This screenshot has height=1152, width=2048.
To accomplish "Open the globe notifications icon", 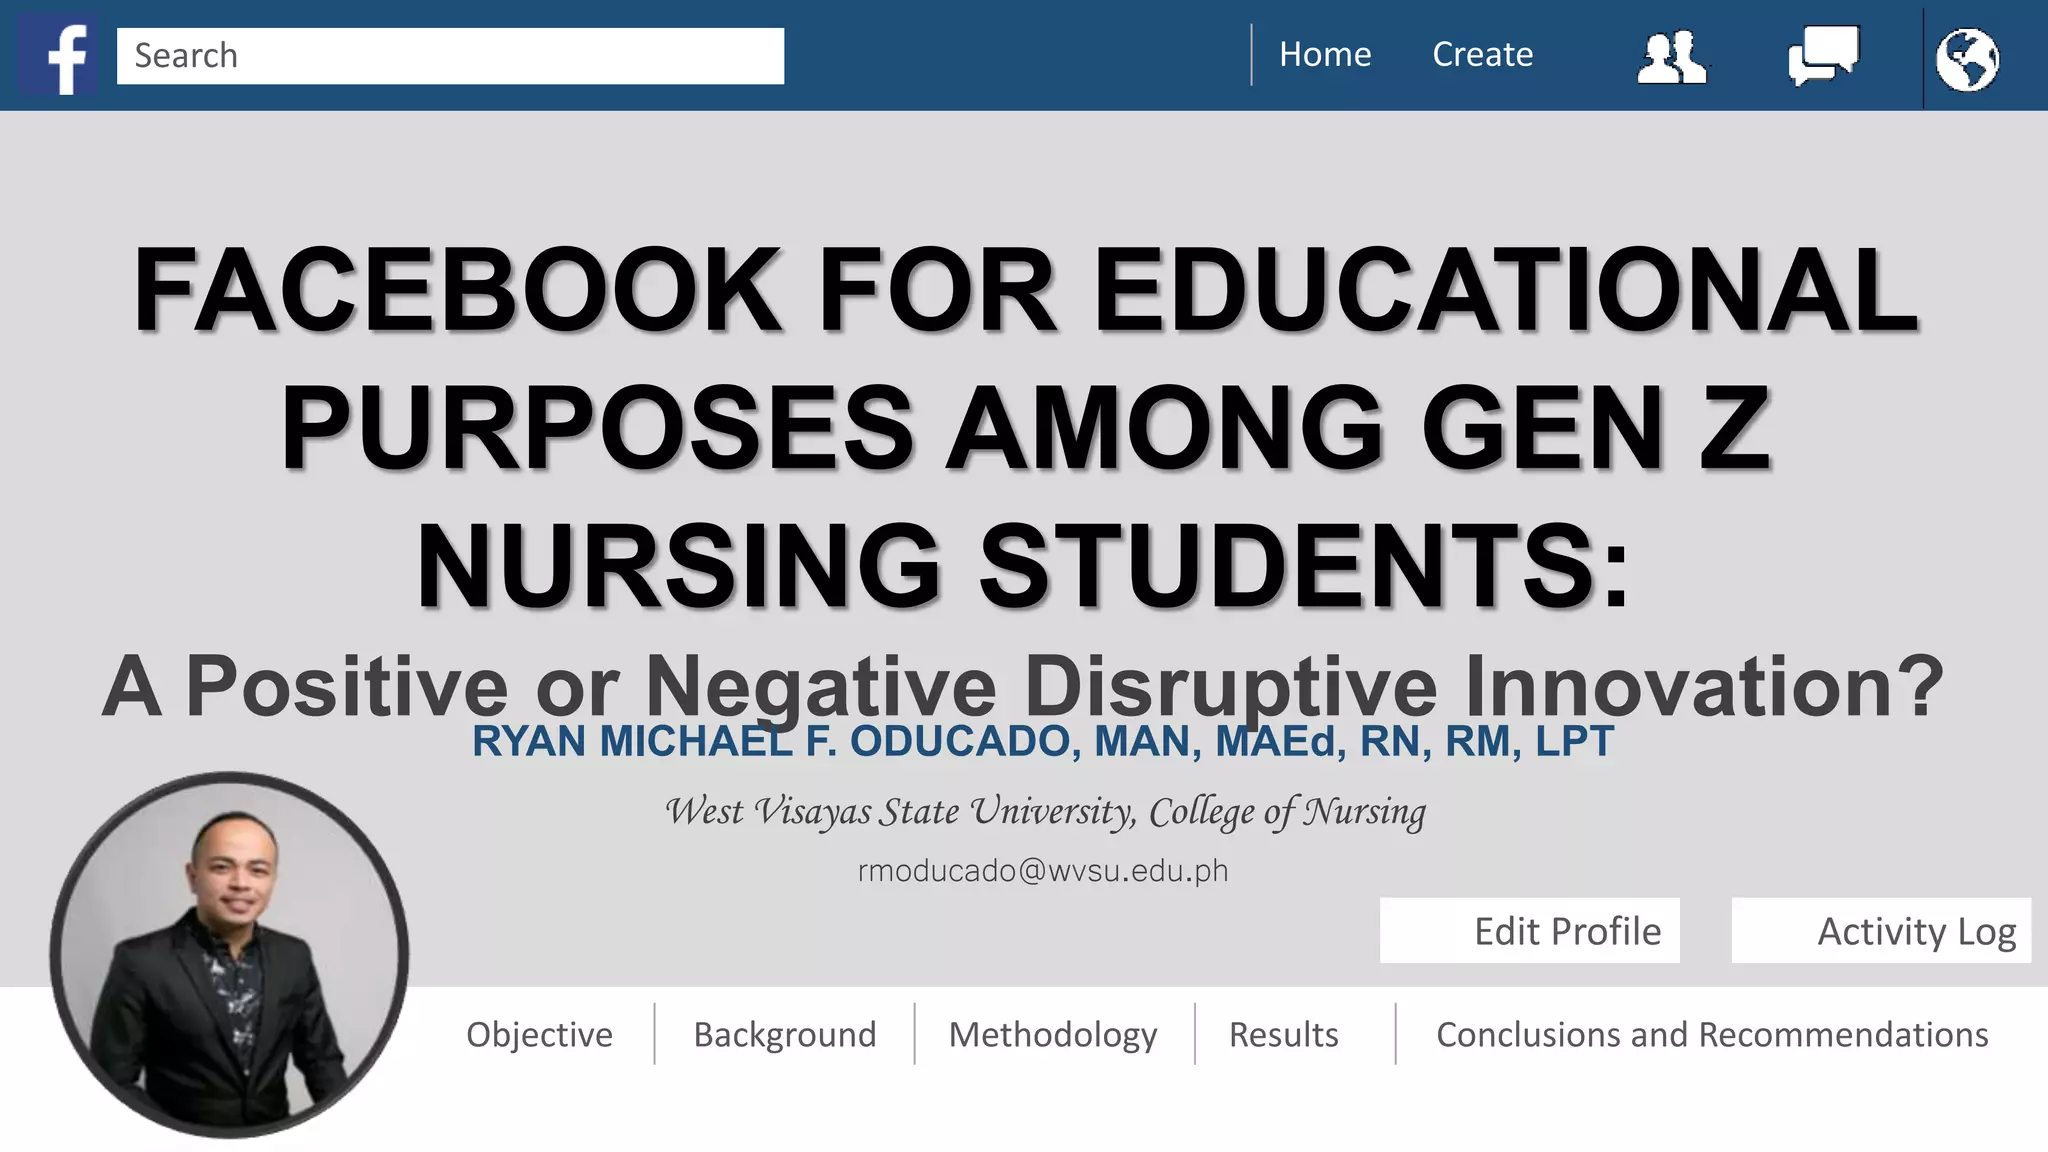I will pyautogui.click(x=1967, y=60).
